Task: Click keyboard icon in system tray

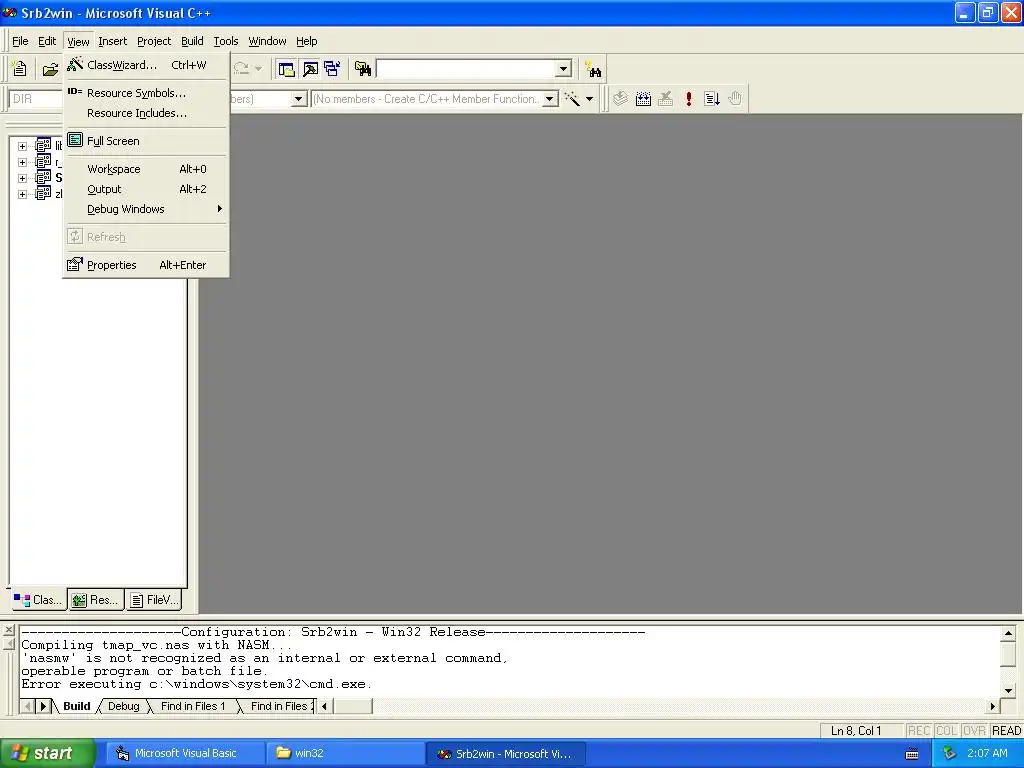Action: click(912, 754)
